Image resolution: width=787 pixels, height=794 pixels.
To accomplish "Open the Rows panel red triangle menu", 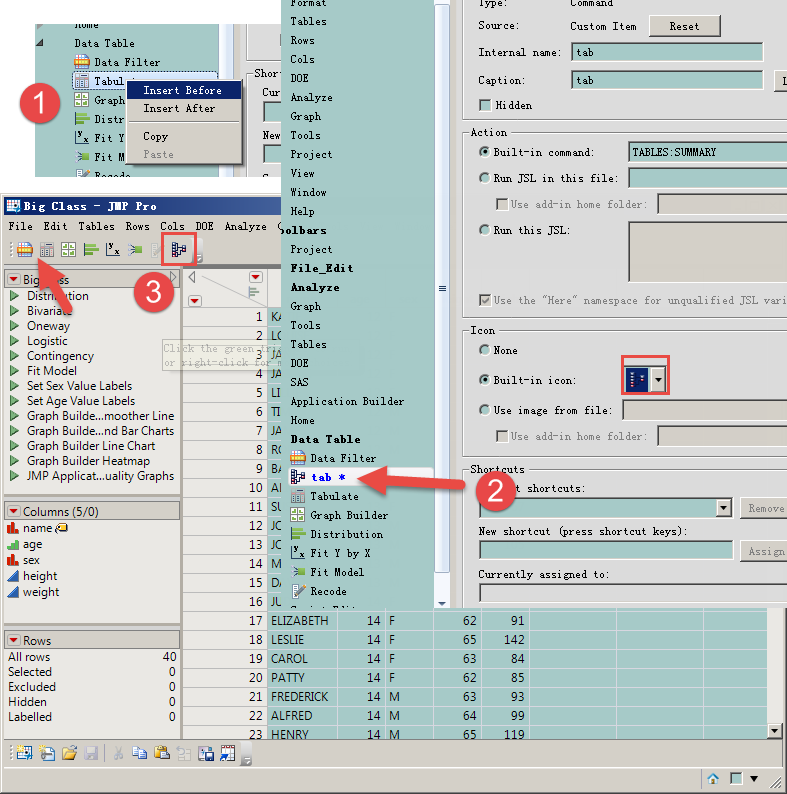I will (x=14, y=641).
